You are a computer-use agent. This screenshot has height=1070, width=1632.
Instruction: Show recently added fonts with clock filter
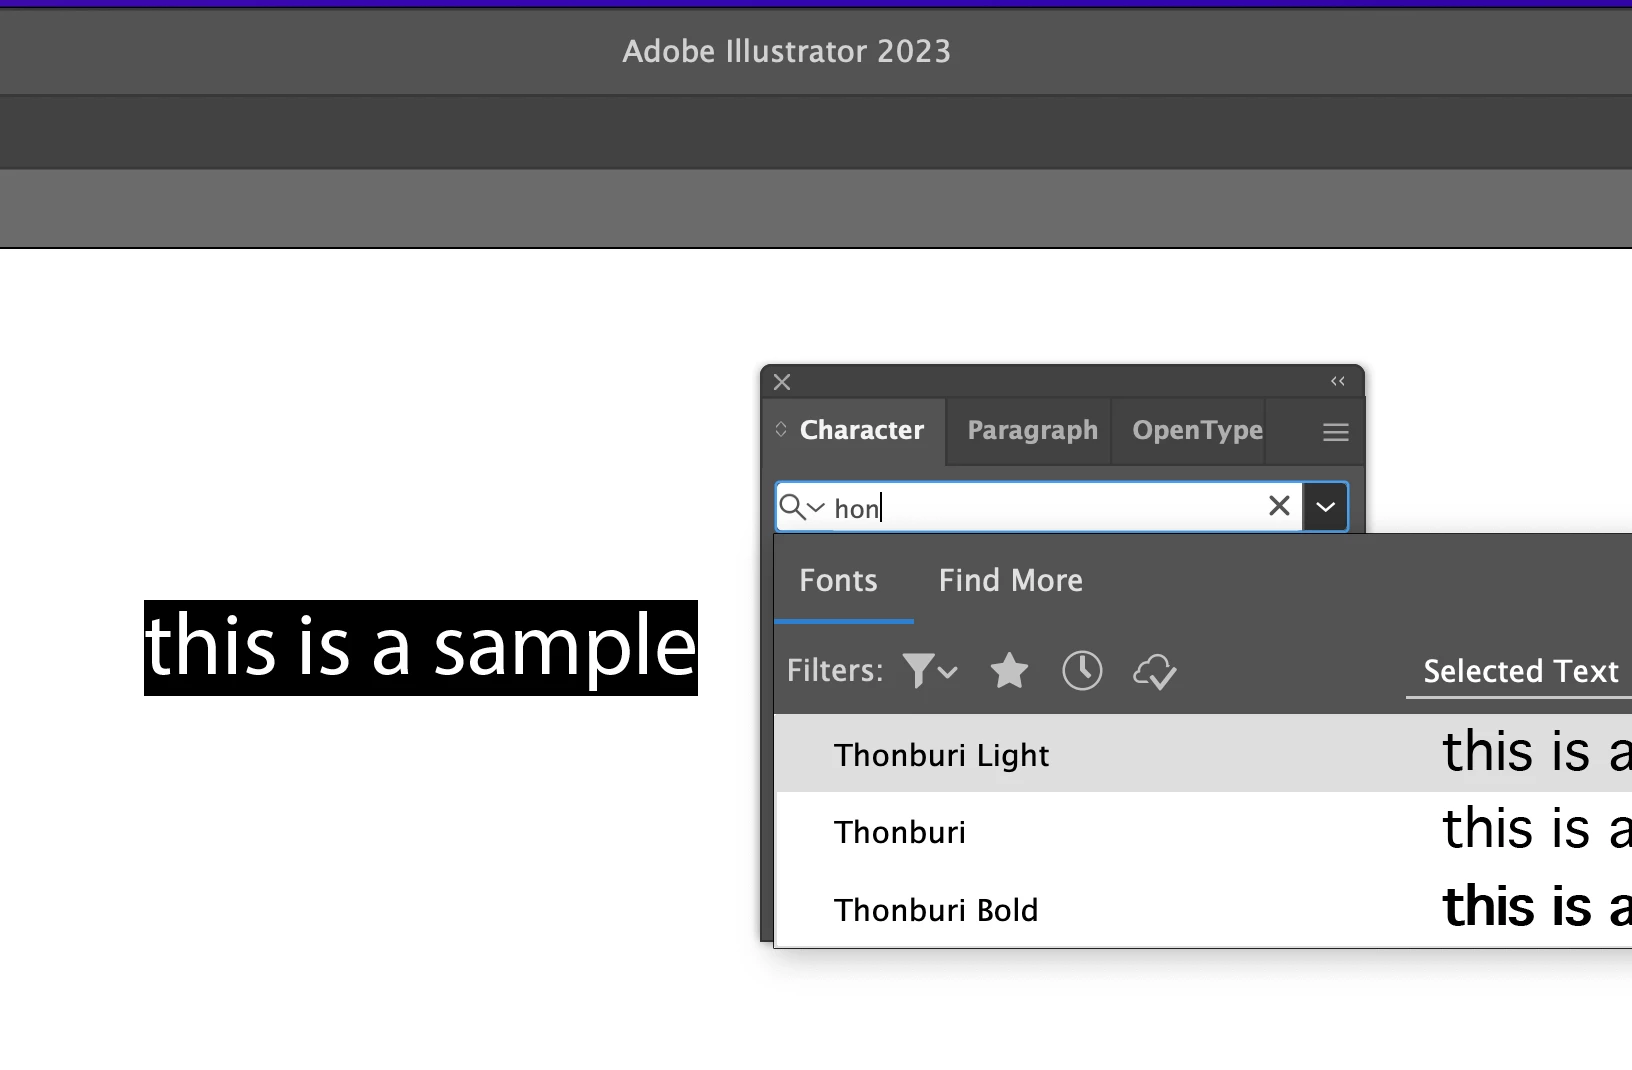tap(1082, 671)
